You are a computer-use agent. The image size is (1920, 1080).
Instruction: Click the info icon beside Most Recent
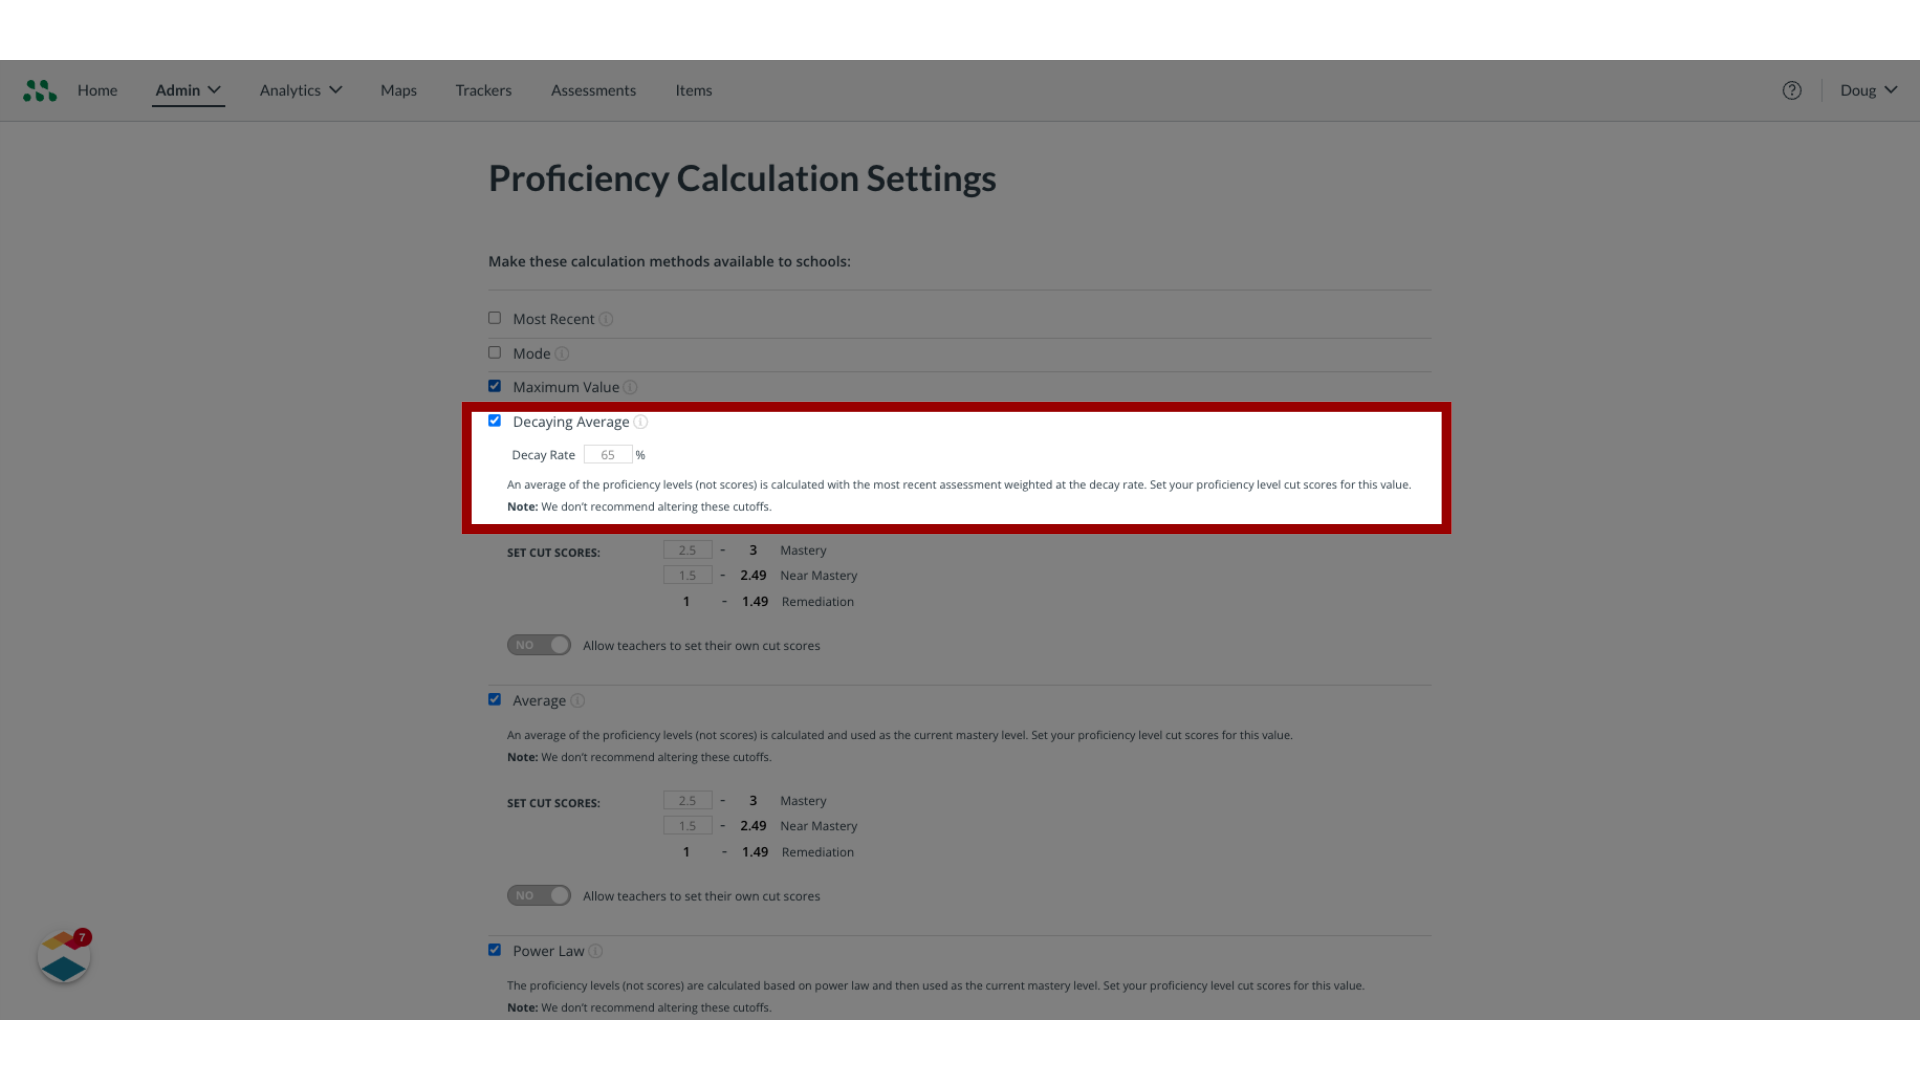(x=606, y=320)
